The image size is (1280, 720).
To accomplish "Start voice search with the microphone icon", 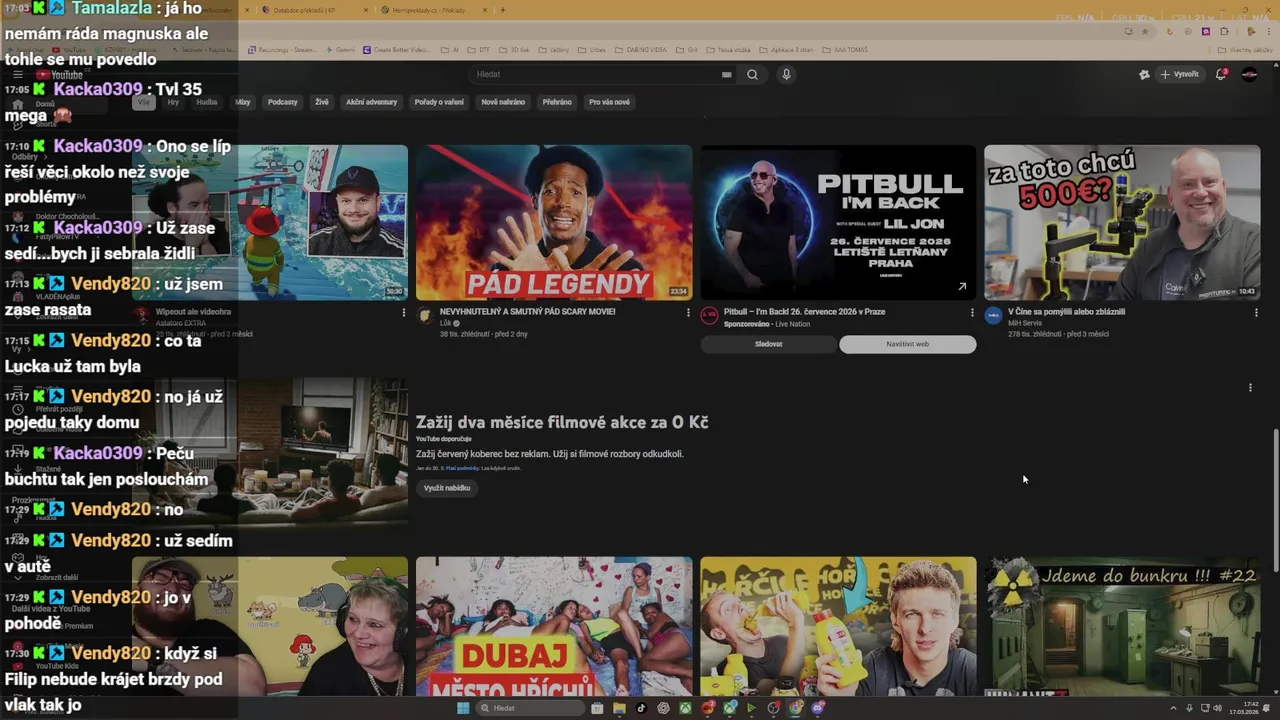I will point(786,74).
